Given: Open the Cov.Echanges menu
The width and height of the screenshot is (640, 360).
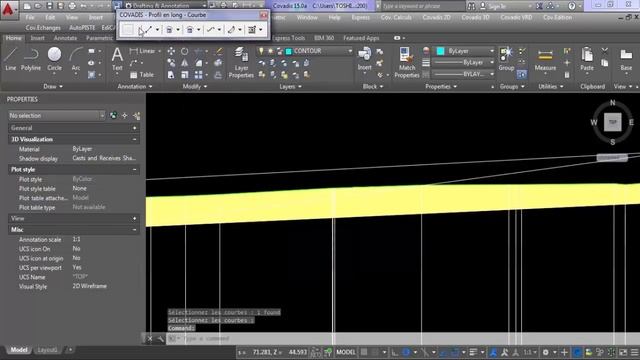Looking at the screenshot, I should point(43,28).
